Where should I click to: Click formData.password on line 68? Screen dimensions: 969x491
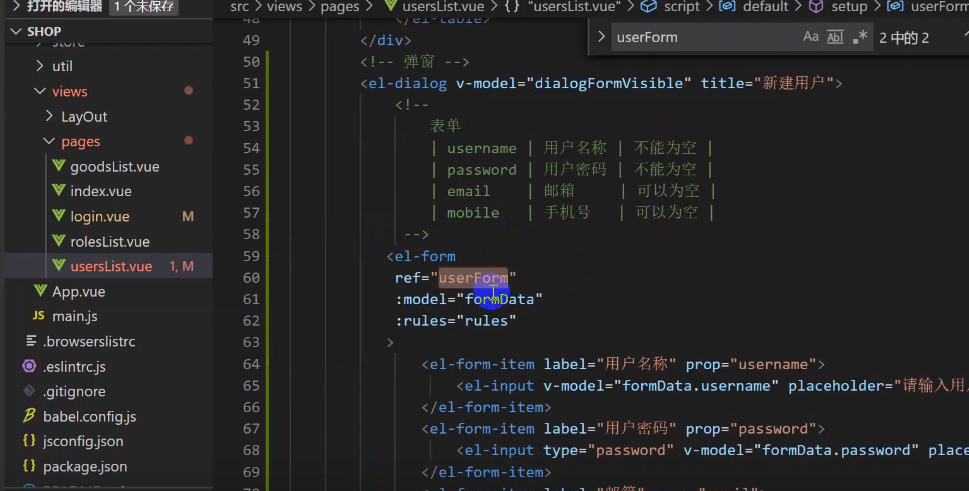coord(836,450)
